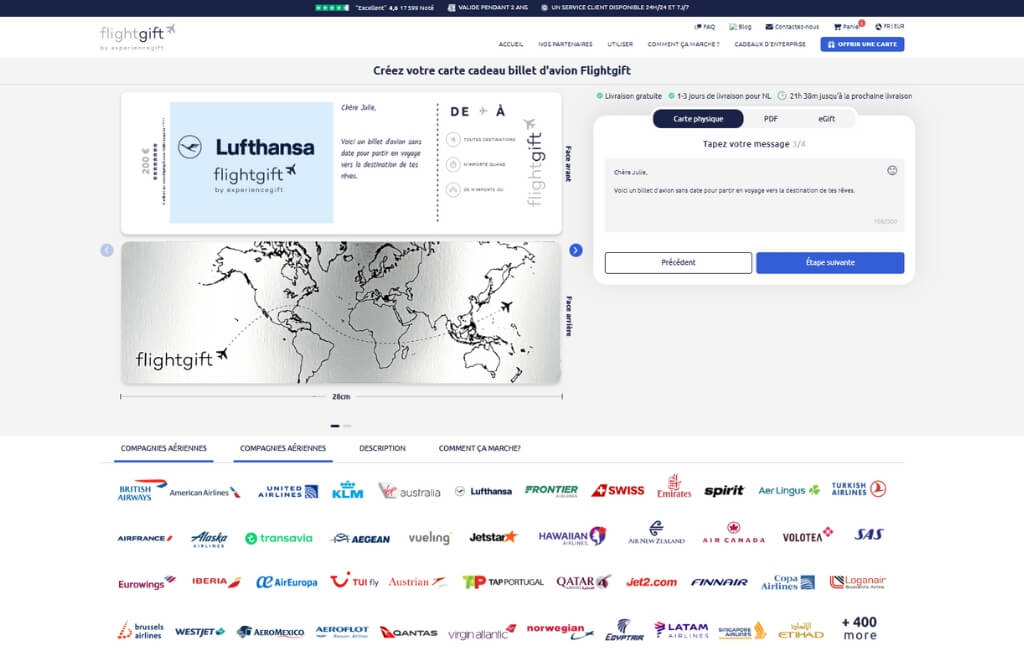1024x664 pixels.
Task: Click the Précédent button
Action: [x=678, y=263]
